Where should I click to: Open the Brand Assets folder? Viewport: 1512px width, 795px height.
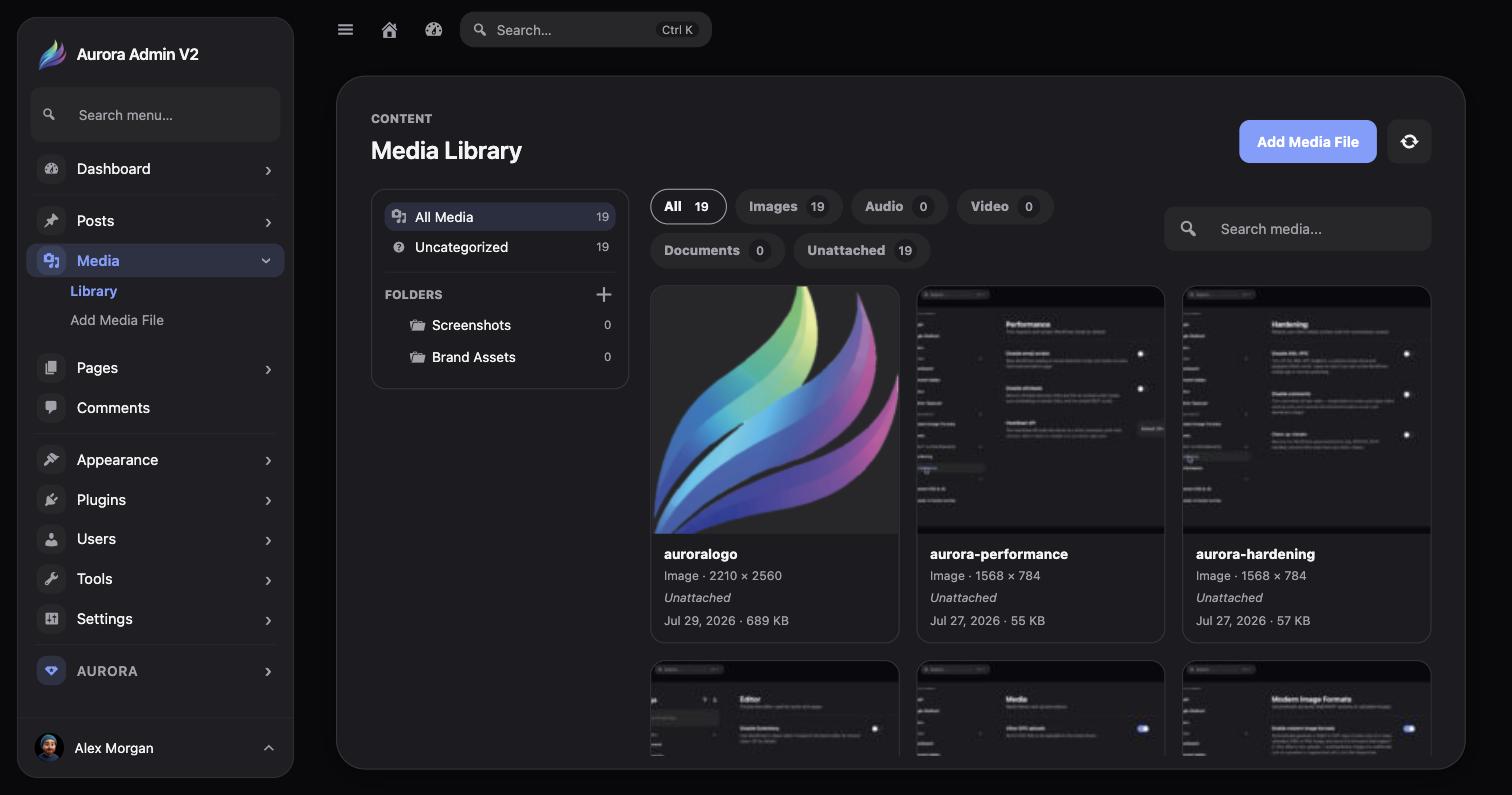click(500, 357)
